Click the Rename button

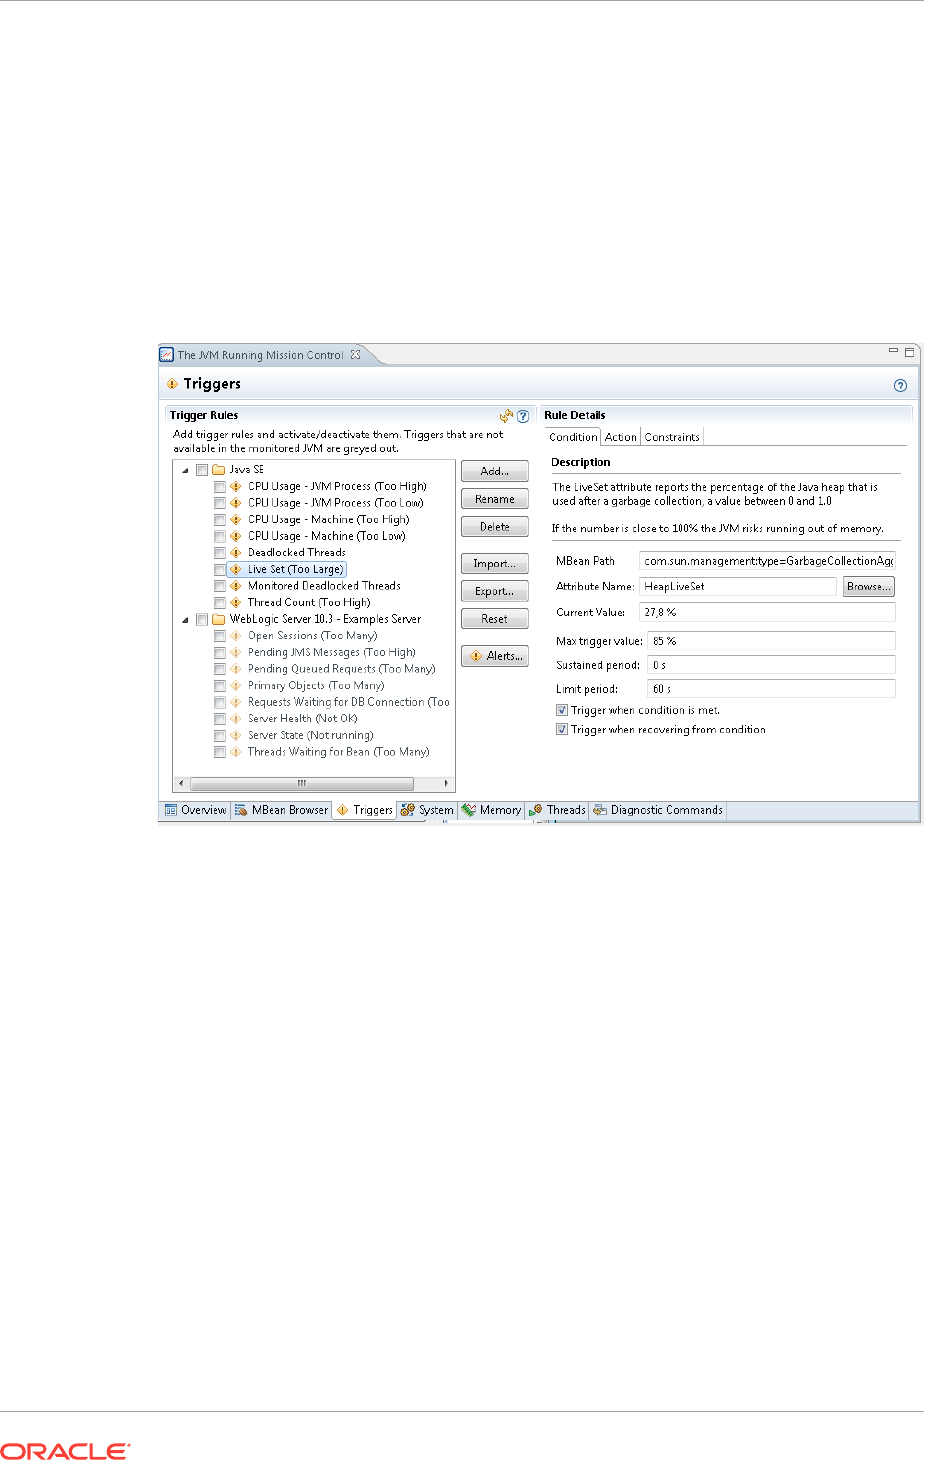[495, 499]
